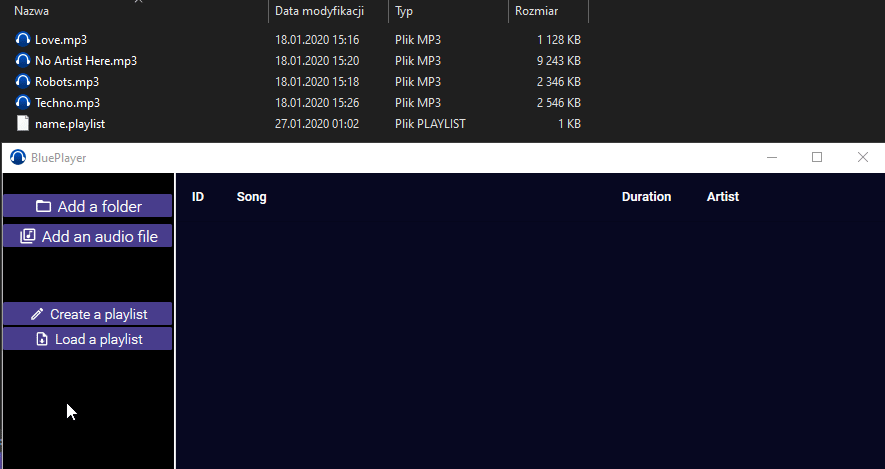The width and height of the screenshot is (885, 469).
Task: Click the name.playlist document icon
Action: pyautogui.click(x=23, y=124)
